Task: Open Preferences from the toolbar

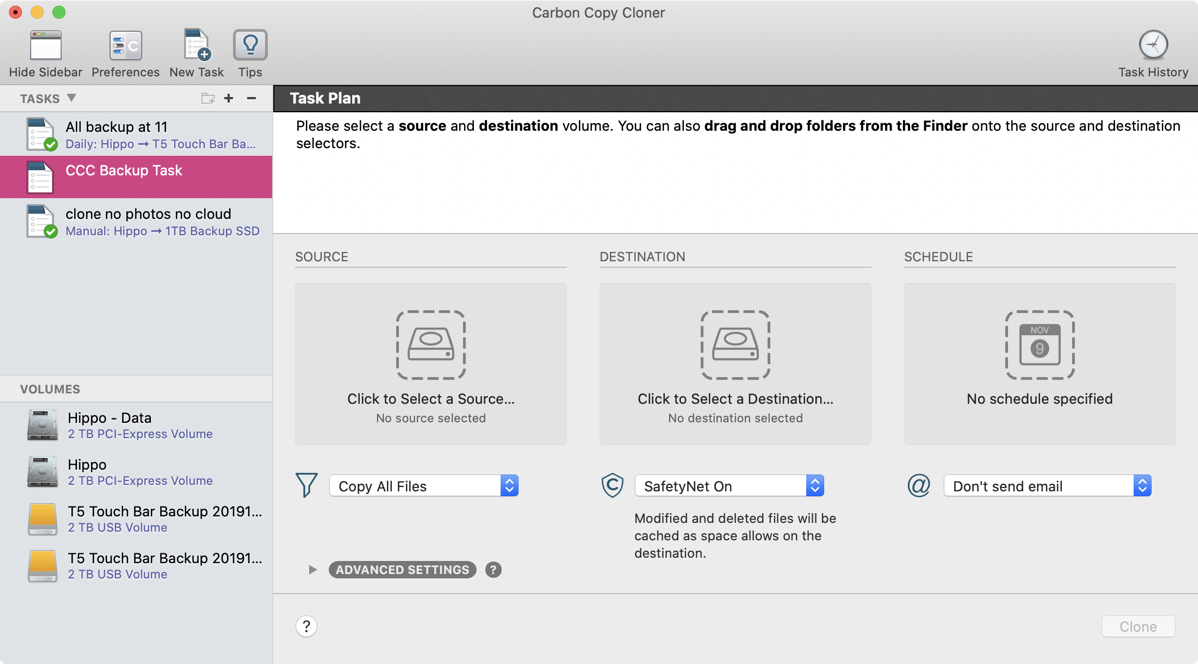Action: [125, 47]
